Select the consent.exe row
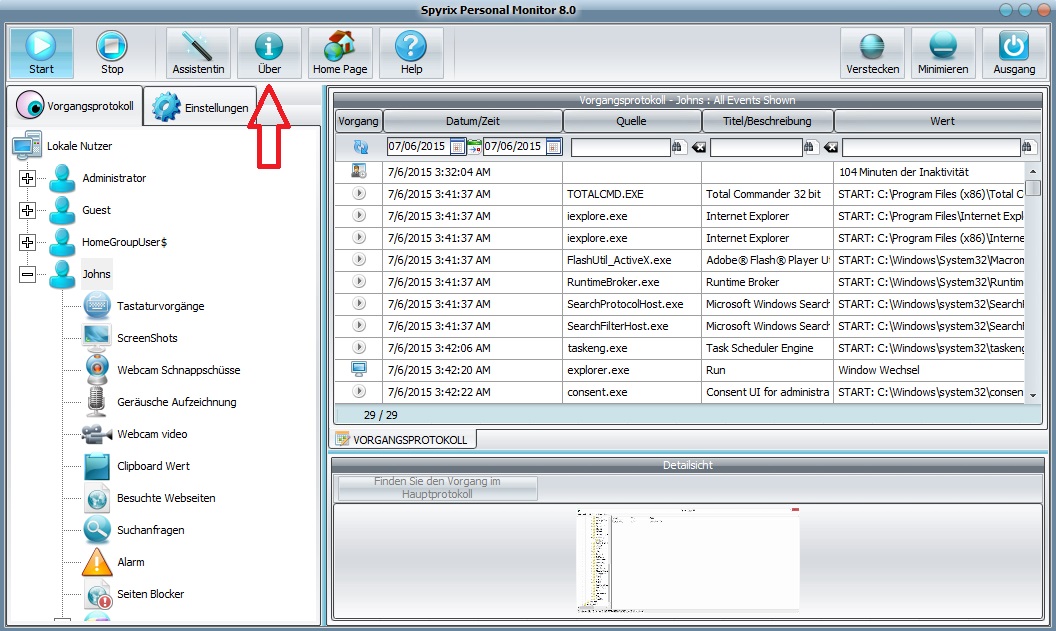This screenshot has width=1056, height=631. click(680, 392)
